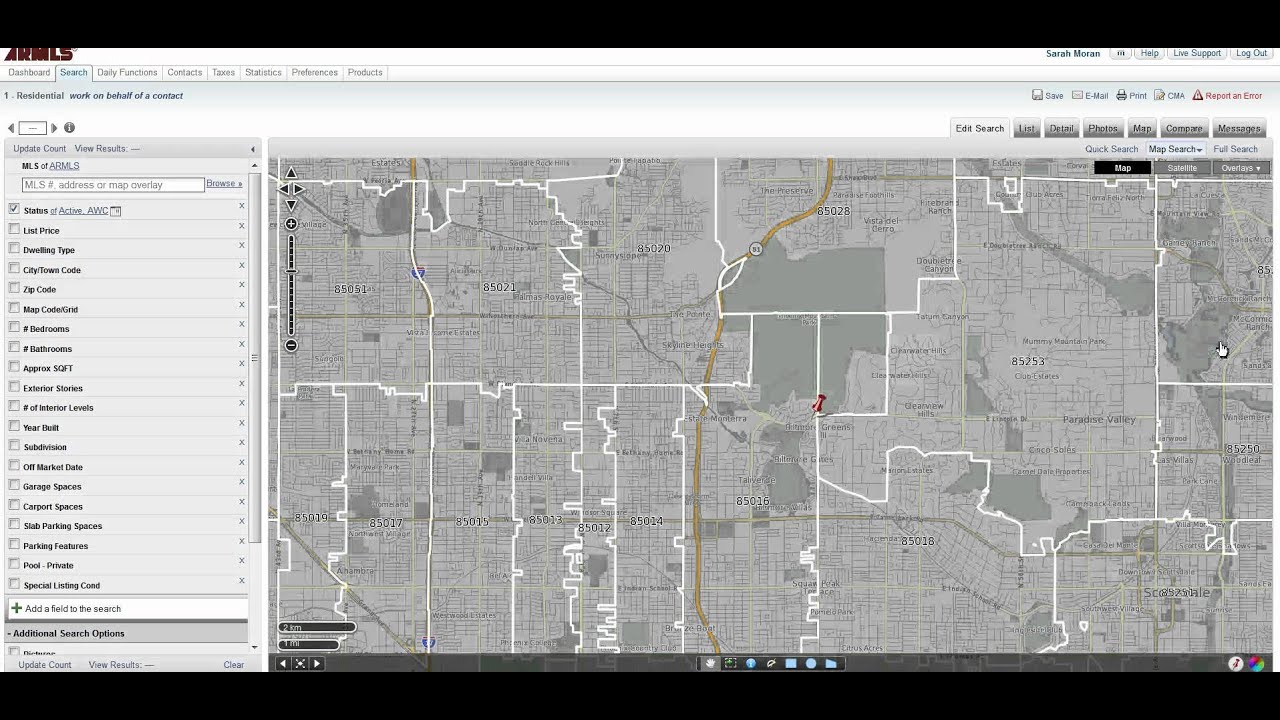Viewport: 1280px width, 720px height.
Task: Check the Zip Code checkbox
Action: (14, 288)
